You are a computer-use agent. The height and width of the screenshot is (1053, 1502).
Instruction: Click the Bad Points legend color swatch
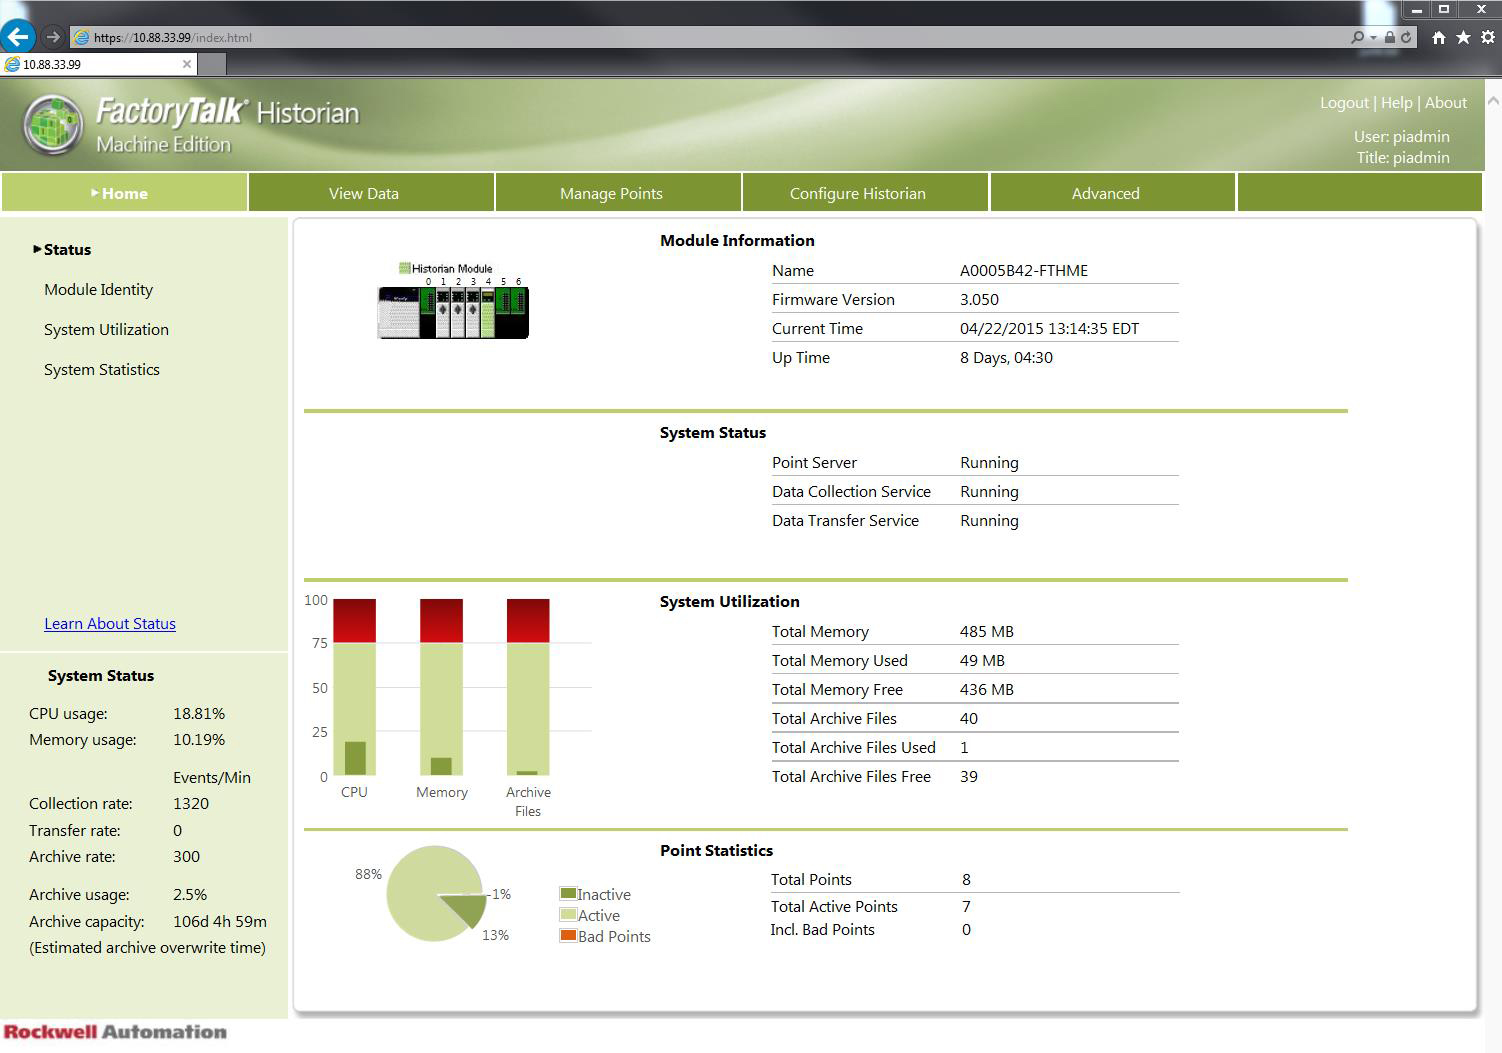click(568, 935)
